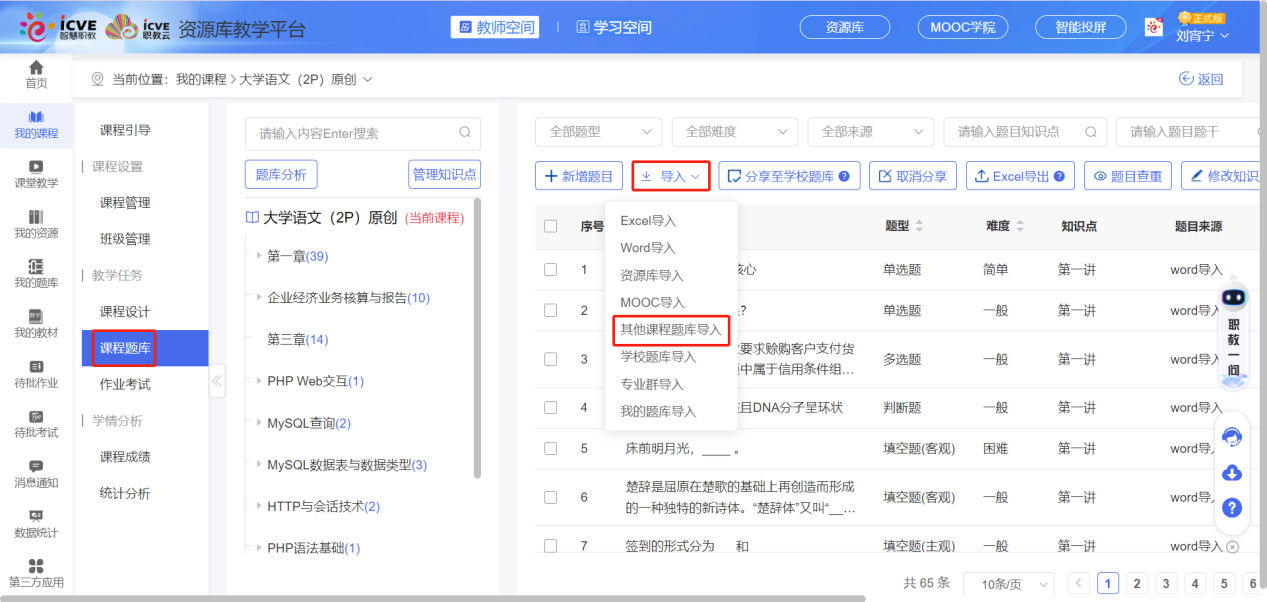Open 待批作业 sidebar icon
Screen dimensions: 1267x602
pyautogui.click(x=36, y=373)
